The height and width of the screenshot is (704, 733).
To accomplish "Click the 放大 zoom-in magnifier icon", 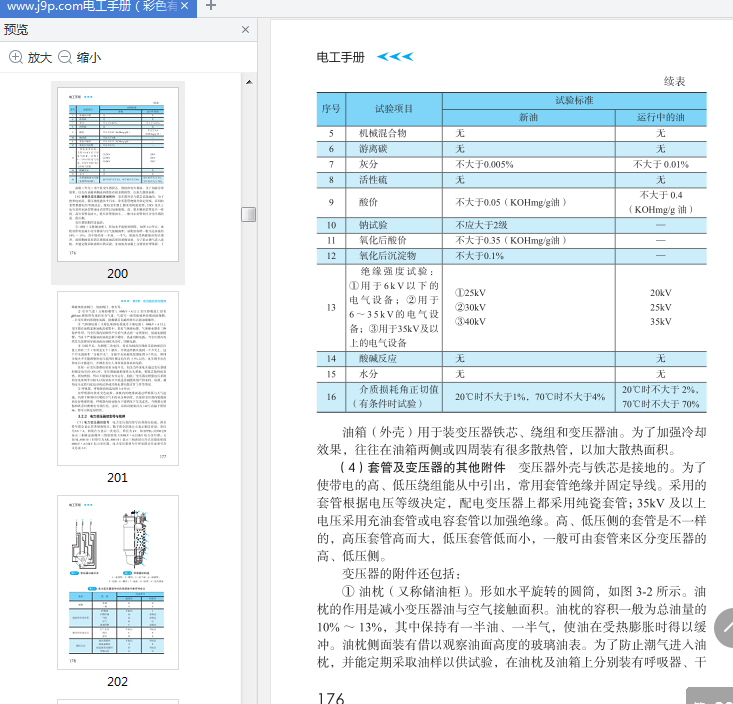I will [16, 57].
